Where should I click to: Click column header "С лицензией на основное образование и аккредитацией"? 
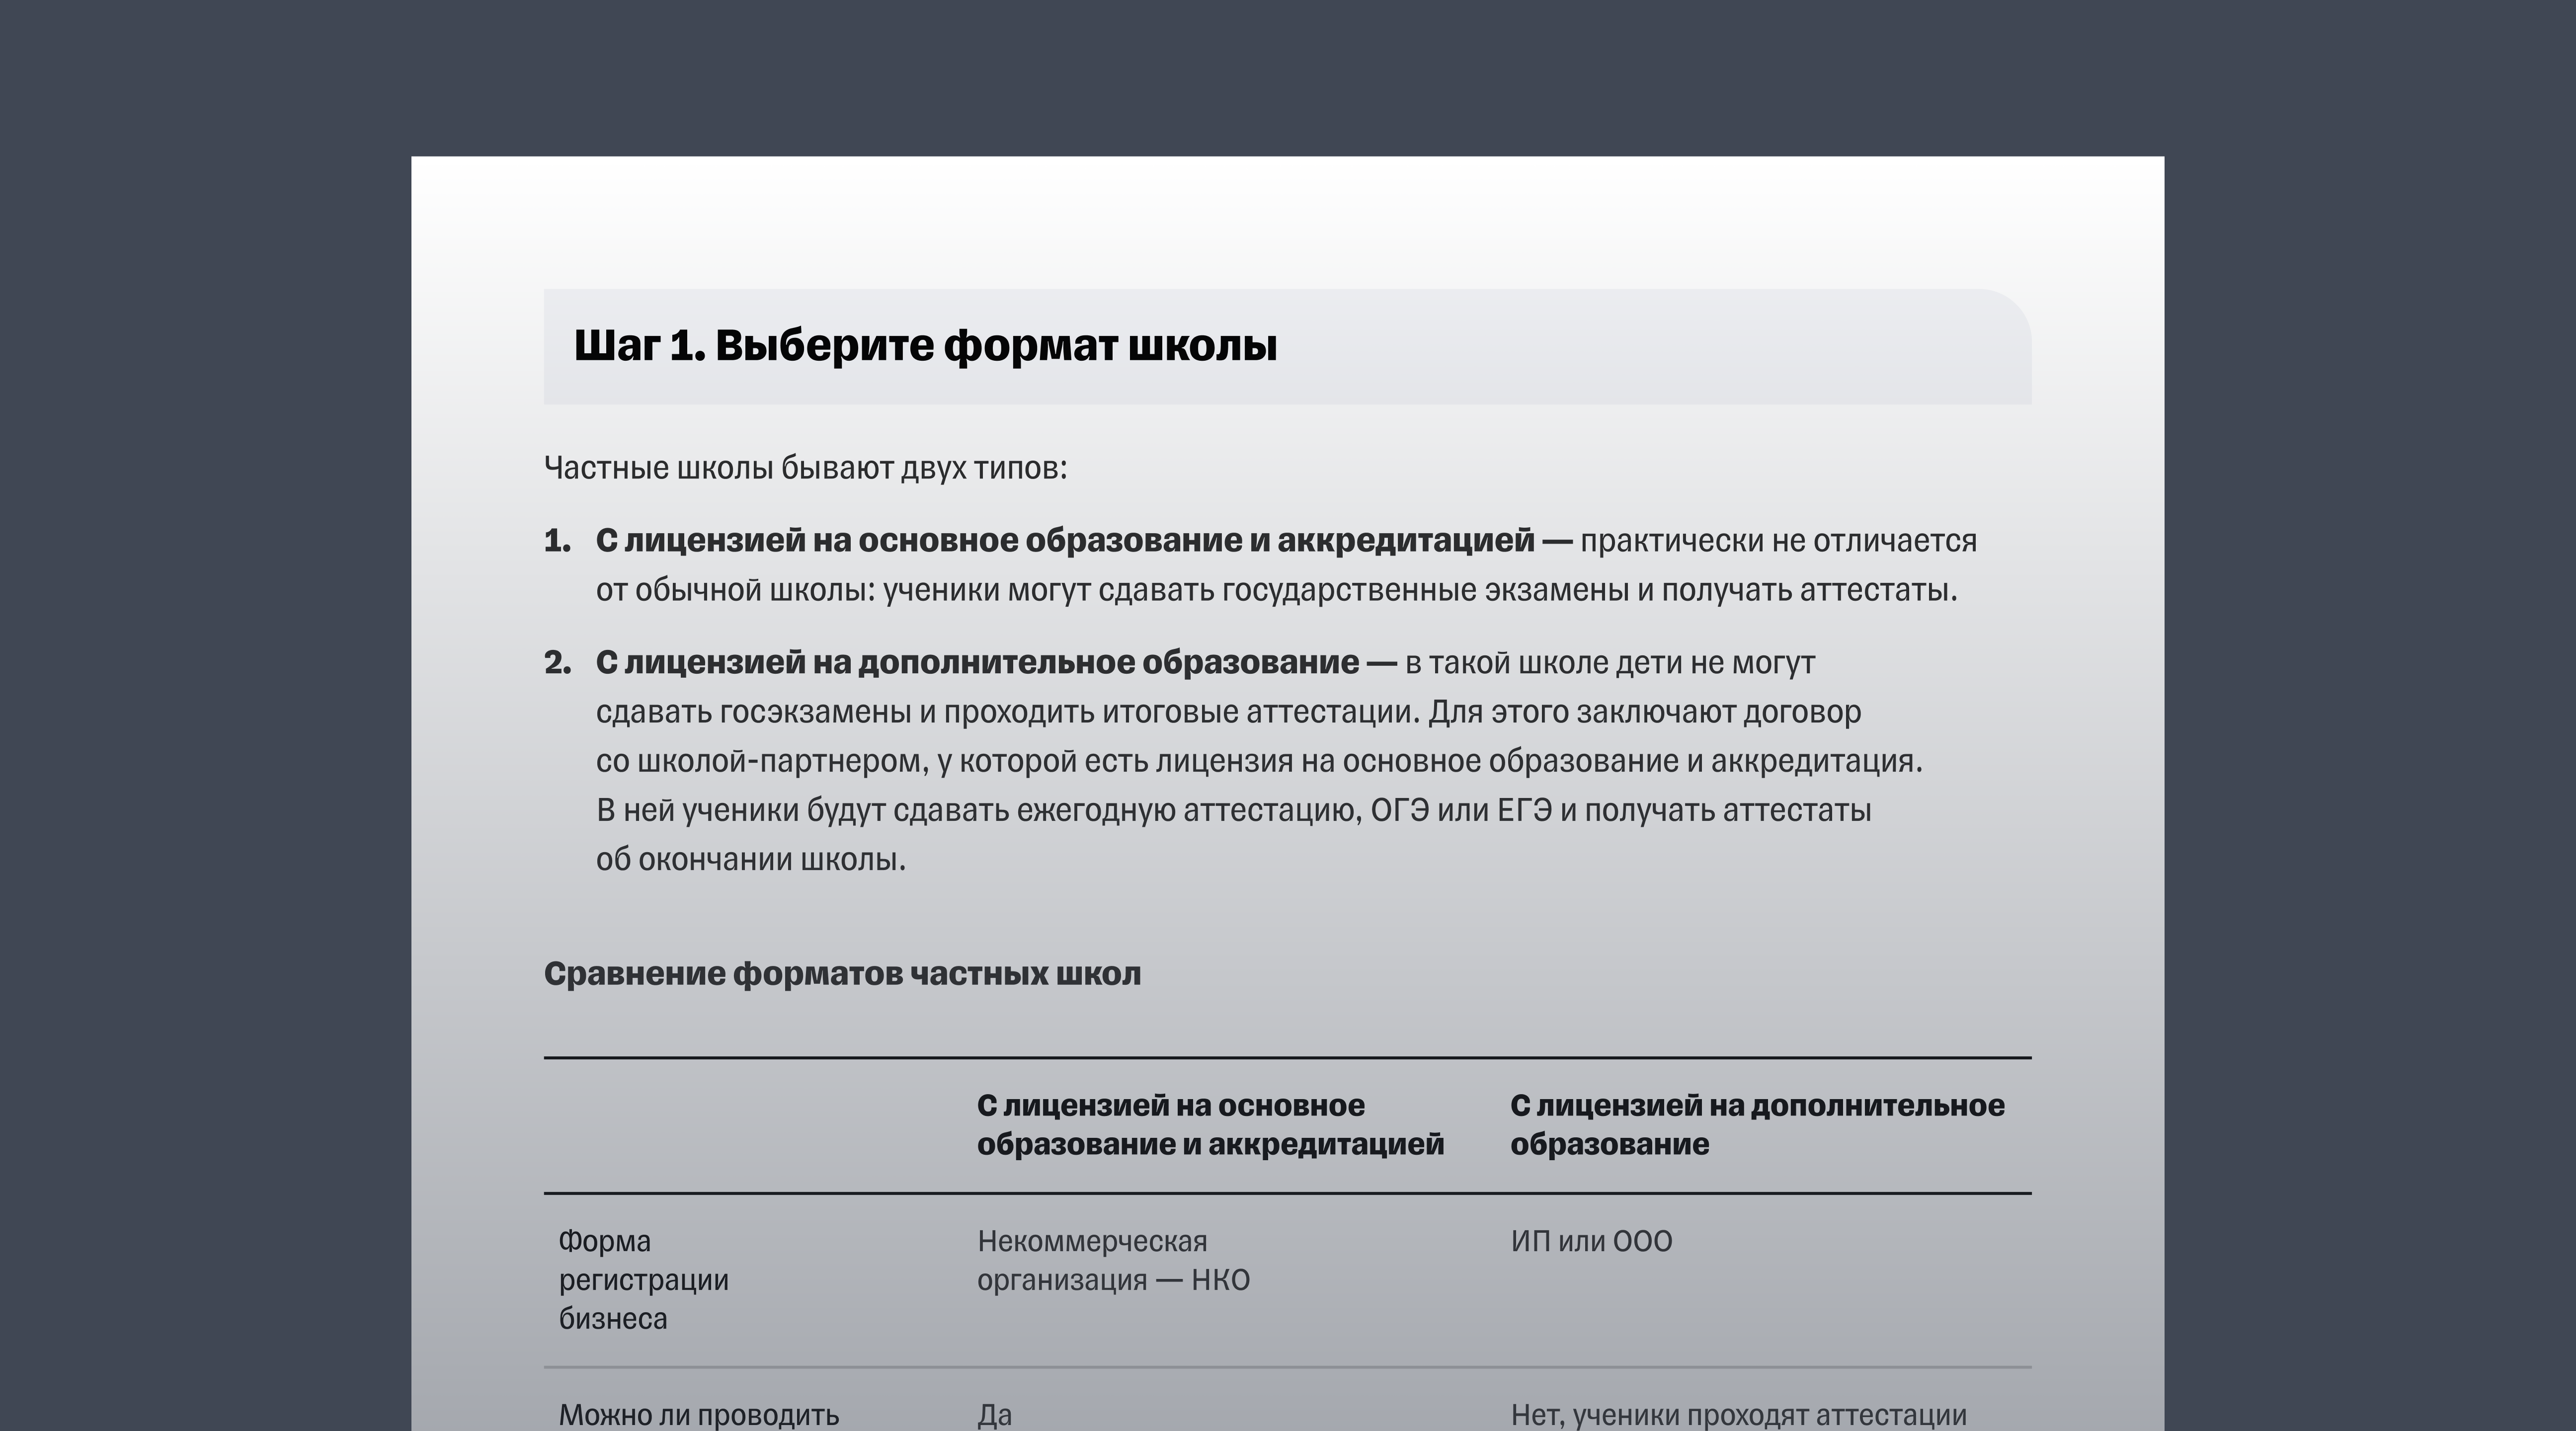pyautogui.click(x=1210, y=1125)
